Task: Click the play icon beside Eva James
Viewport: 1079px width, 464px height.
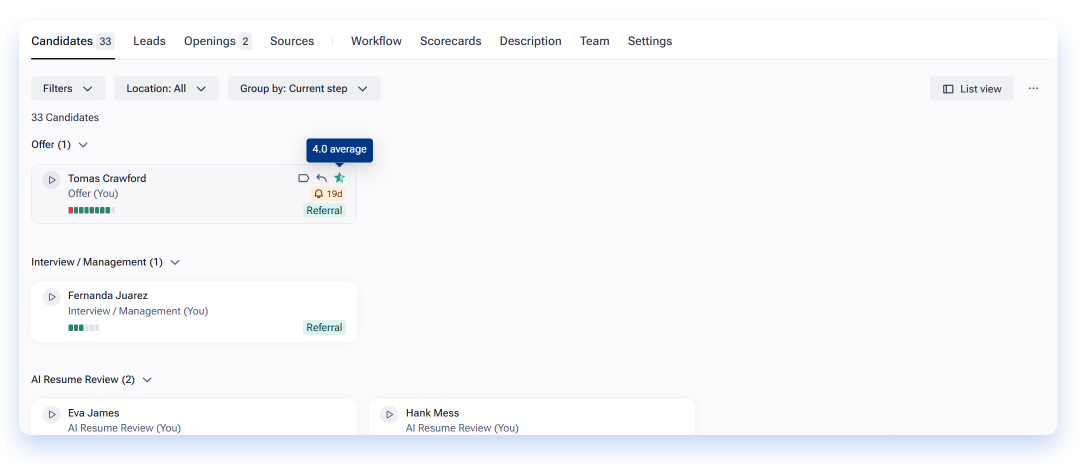Action: tap(52, 415)
